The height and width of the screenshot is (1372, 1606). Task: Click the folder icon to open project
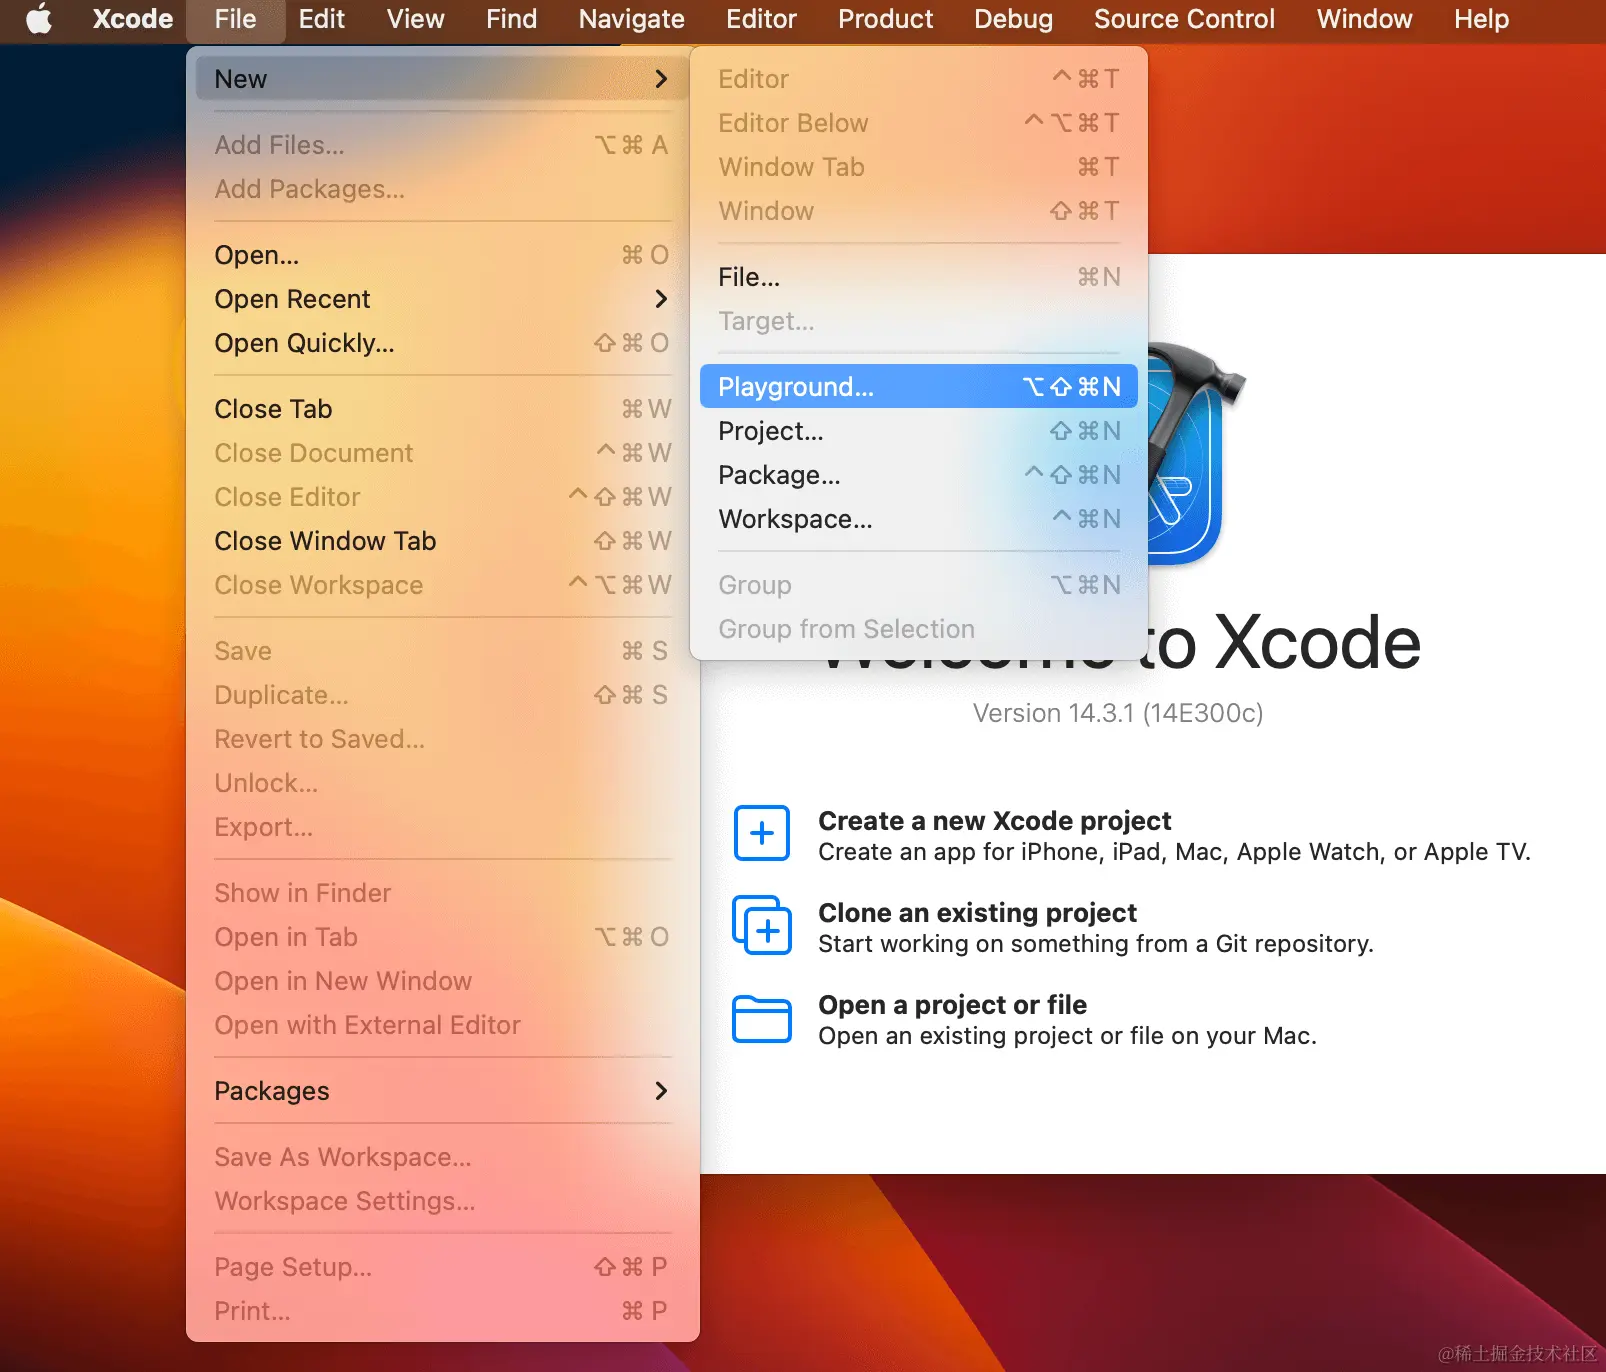pos(762,1019)
